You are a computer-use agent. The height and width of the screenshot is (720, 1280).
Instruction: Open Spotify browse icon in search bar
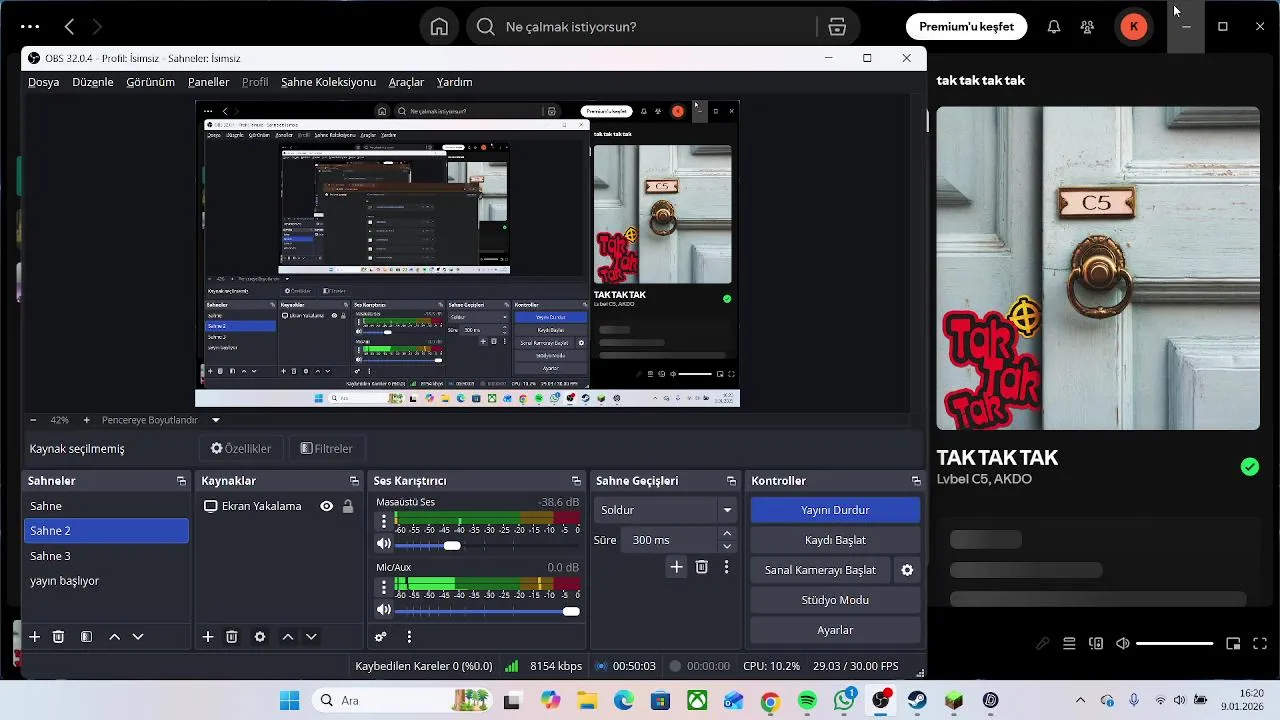838,27
